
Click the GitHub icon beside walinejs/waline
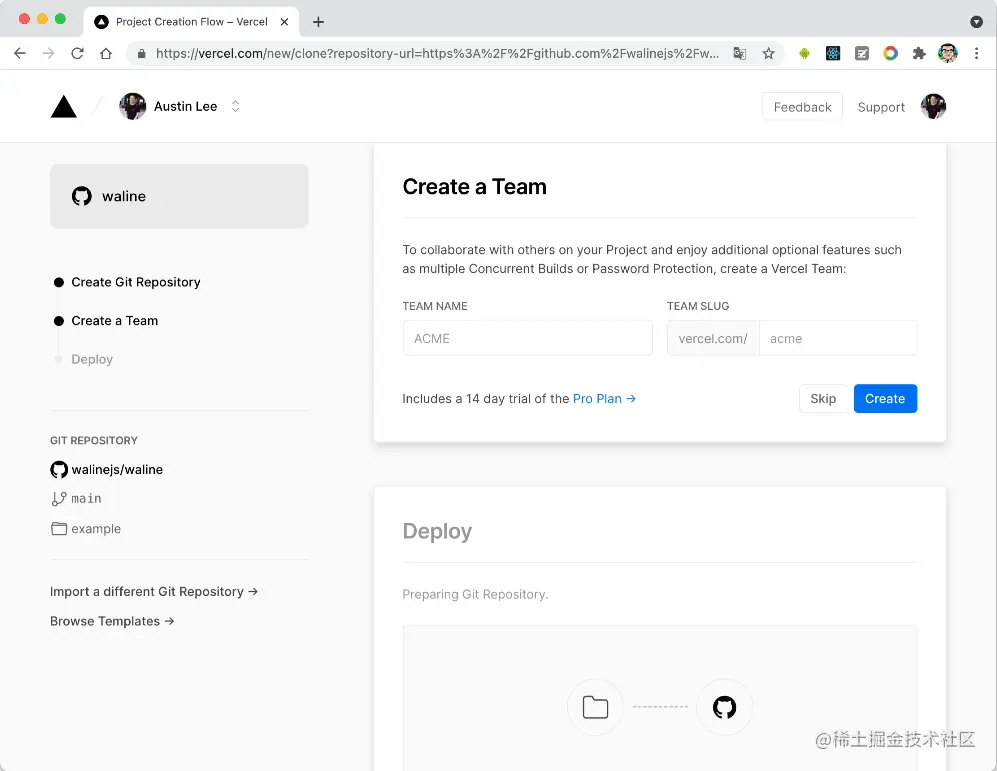pyautogui.click(x=58, y=469)
